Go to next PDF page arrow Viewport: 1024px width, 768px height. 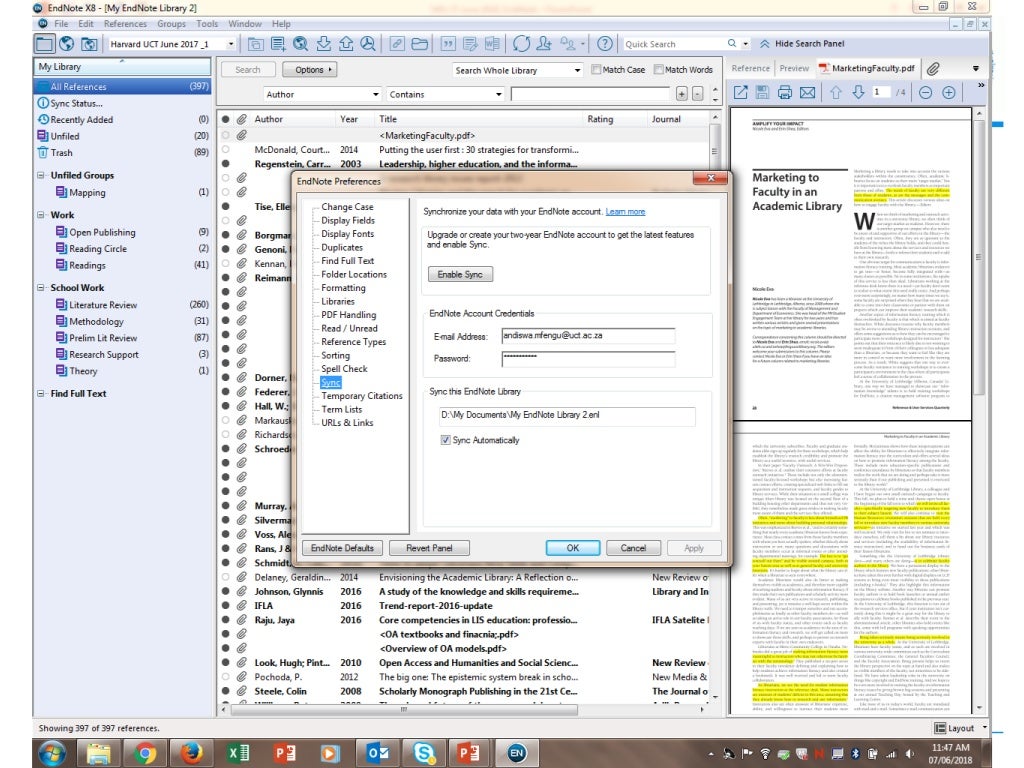point(859,93)
